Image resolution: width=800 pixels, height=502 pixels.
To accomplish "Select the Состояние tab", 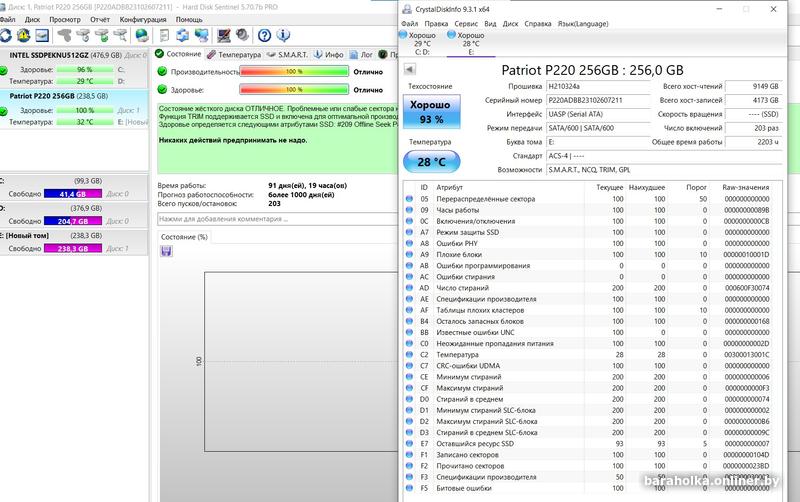I will [x=178, y=54].
